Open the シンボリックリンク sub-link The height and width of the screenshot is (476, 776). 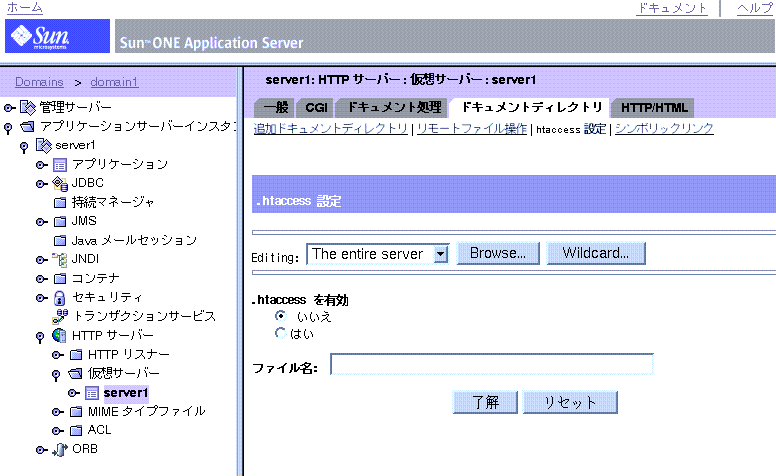tap(664, 129)
